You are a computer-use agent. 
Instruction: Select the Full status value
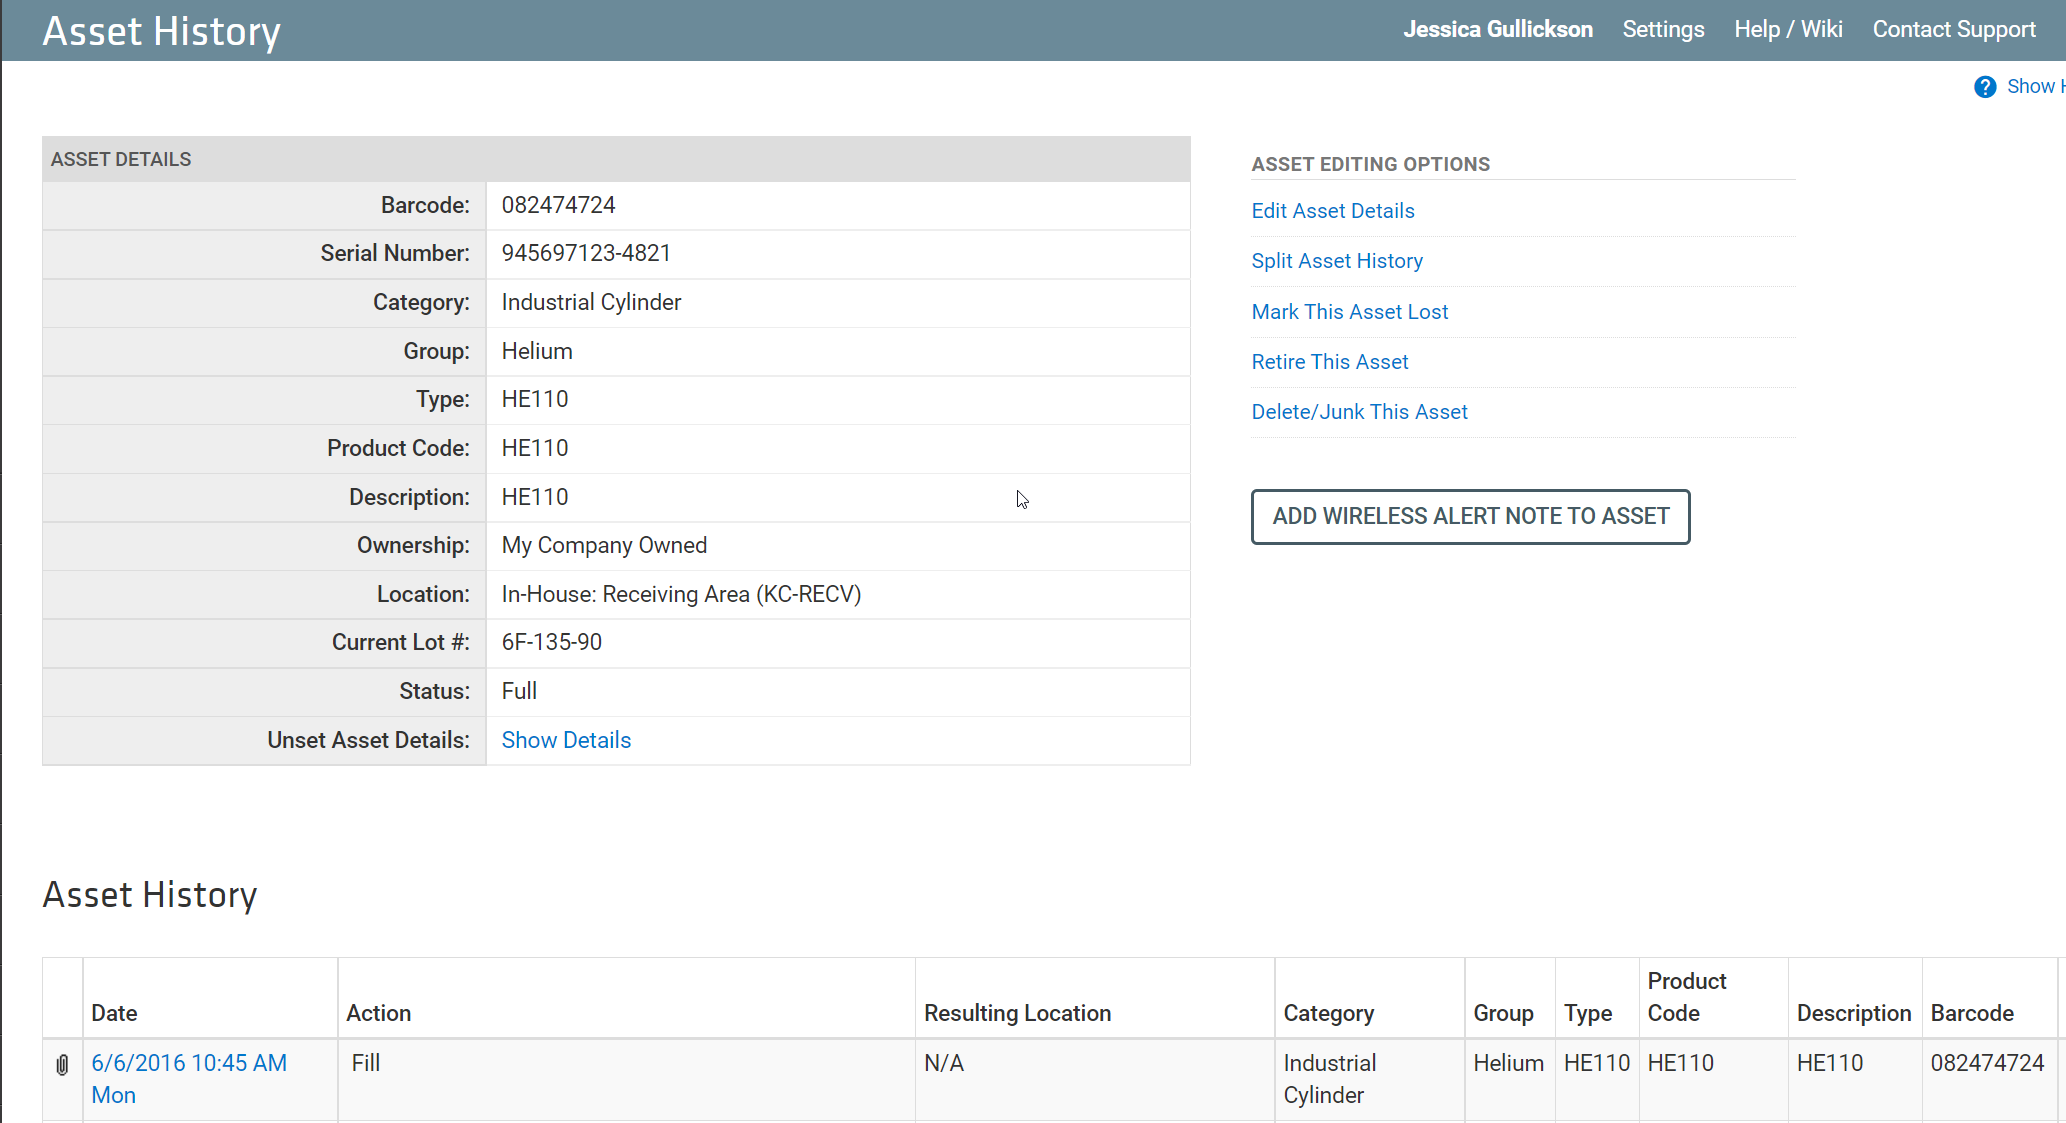click(x=519, y=691)
